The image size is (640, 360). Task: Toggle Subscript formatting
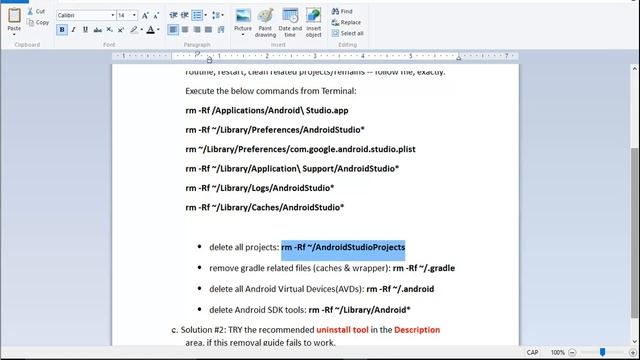click(x=109, y=29)
